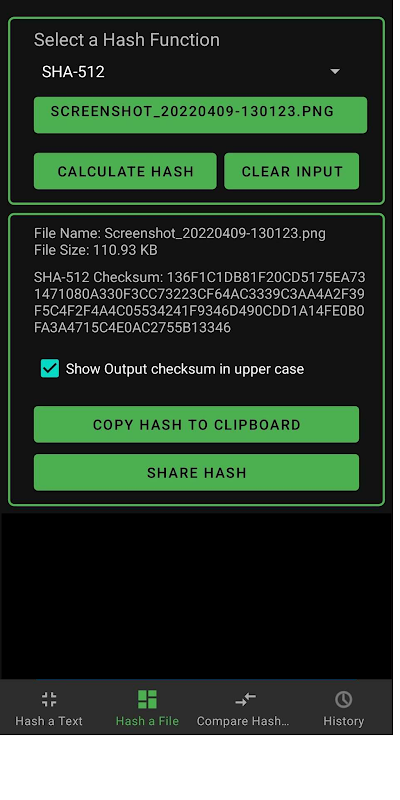Select the Hash a File grid icon
Screen dimensions: 400x800
click(x=147, y=699)
